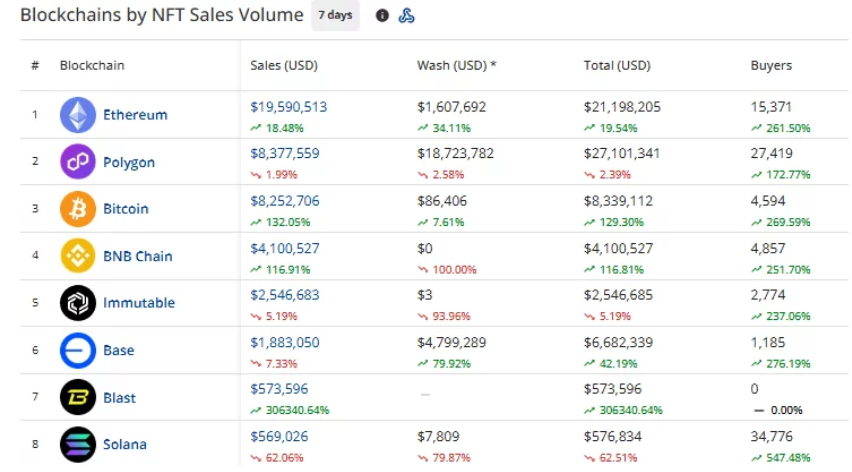Select Bitcoin sales change 132.05%
The height and width of the screenshot is (472, 852).
coord(287,222)
